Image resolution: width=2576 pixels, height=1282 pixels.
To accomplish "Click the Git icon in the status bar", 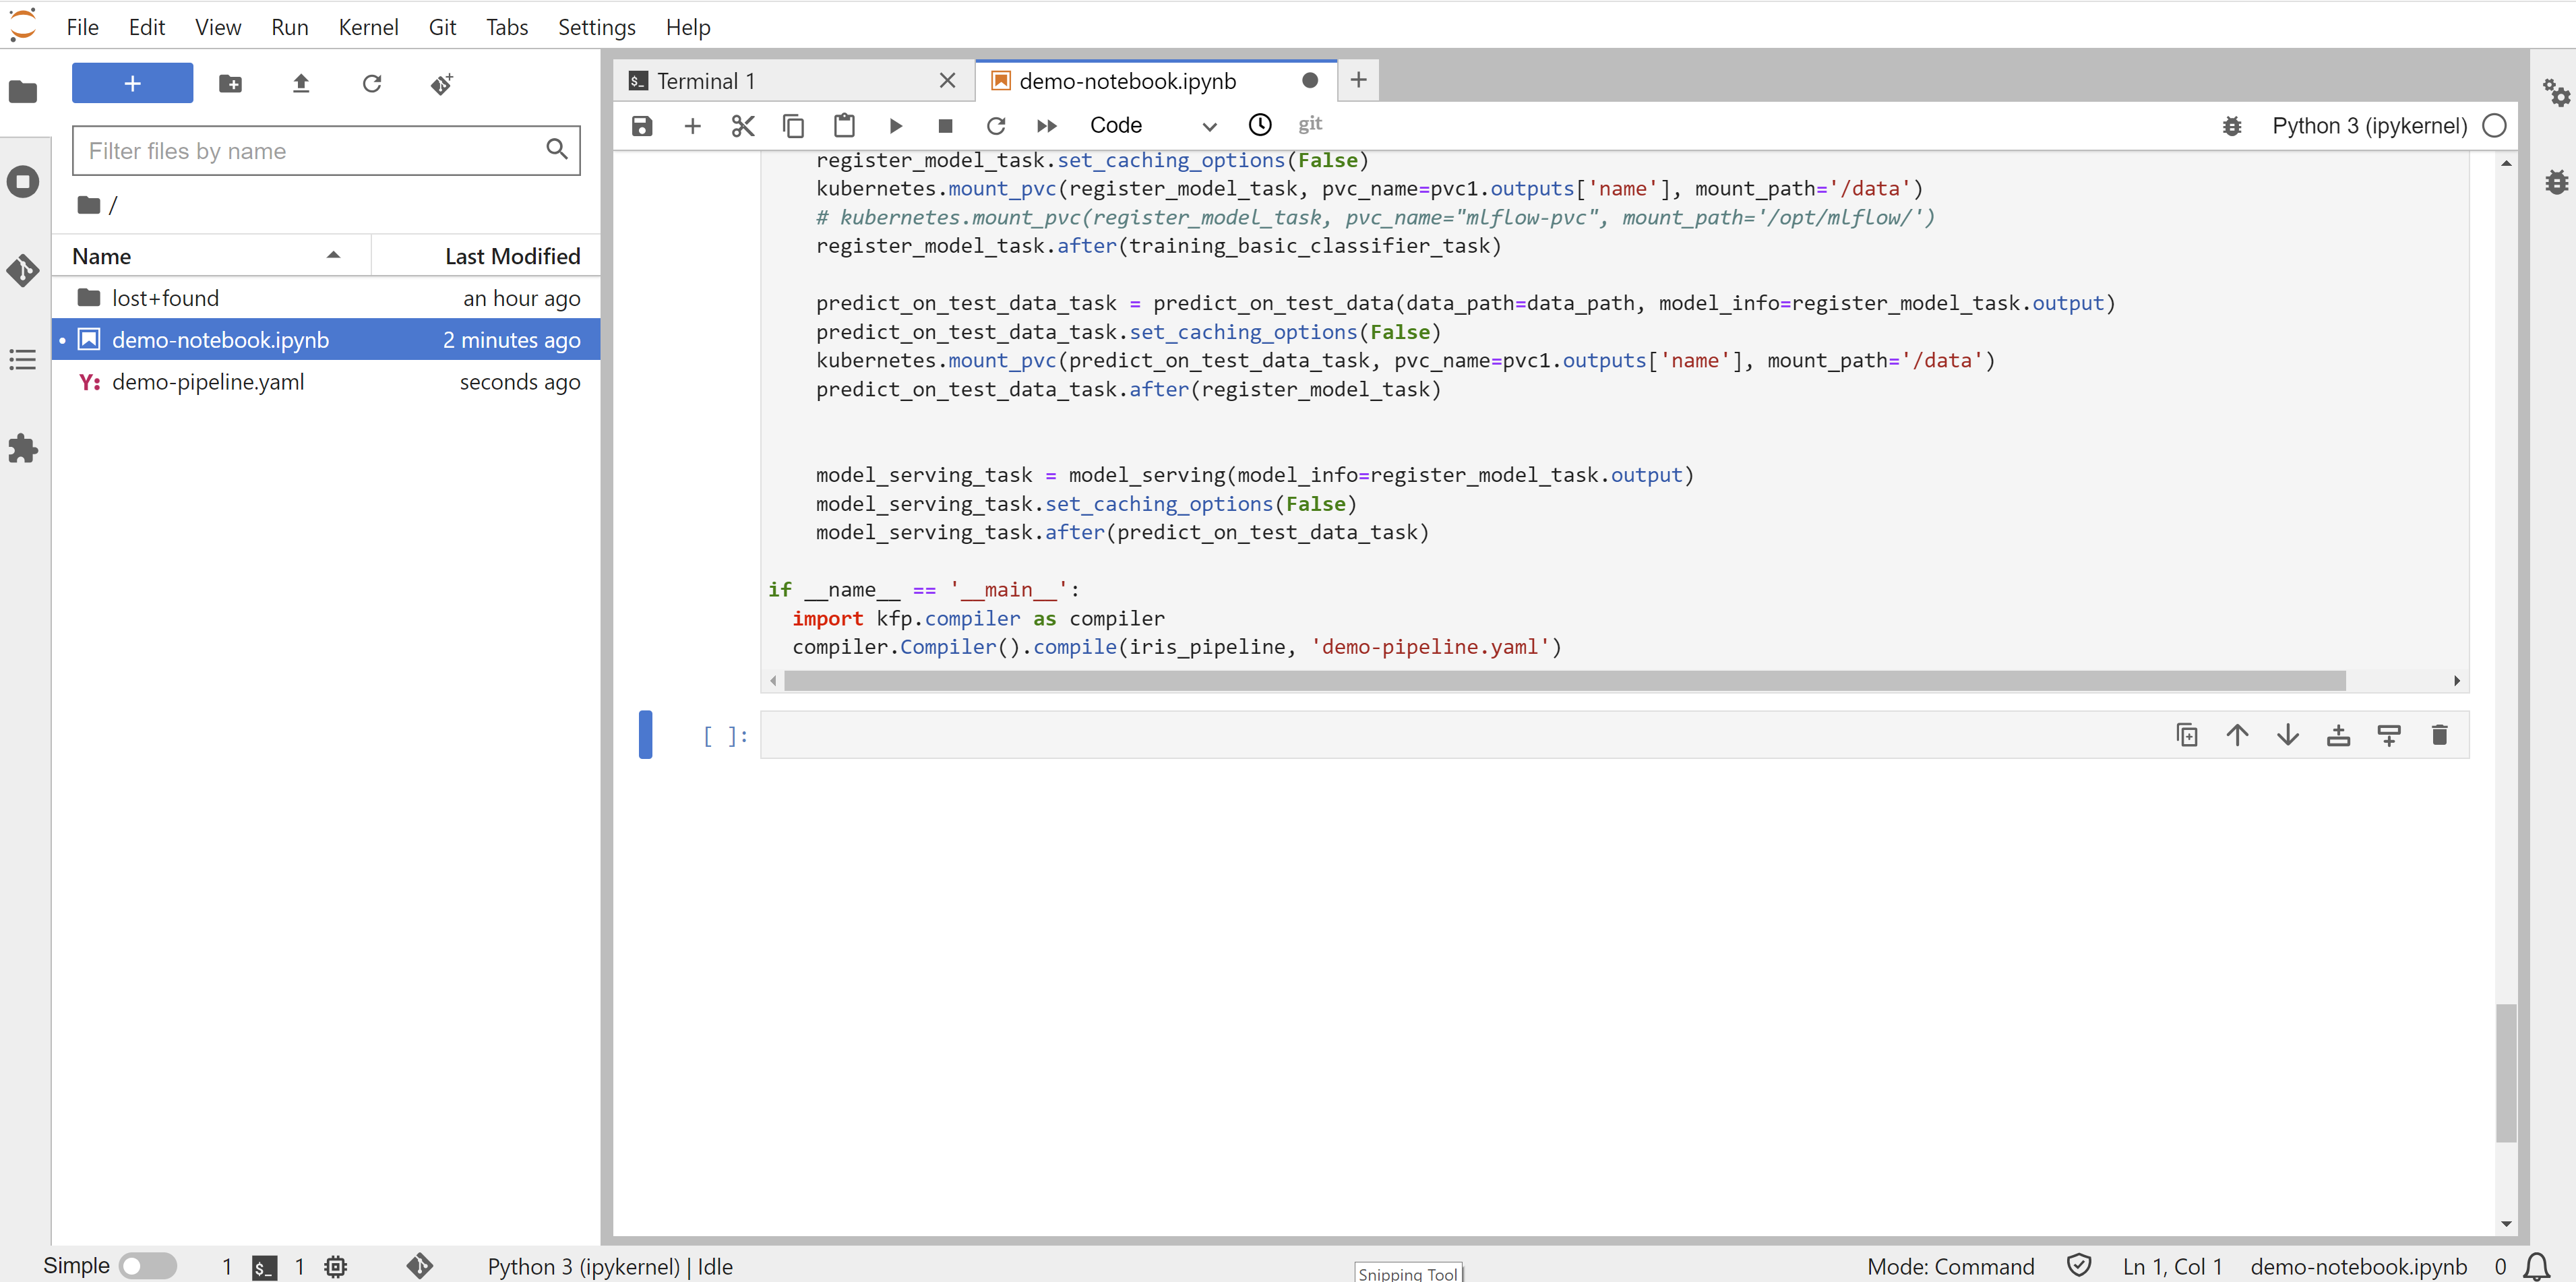I will tap(420, 1266).
